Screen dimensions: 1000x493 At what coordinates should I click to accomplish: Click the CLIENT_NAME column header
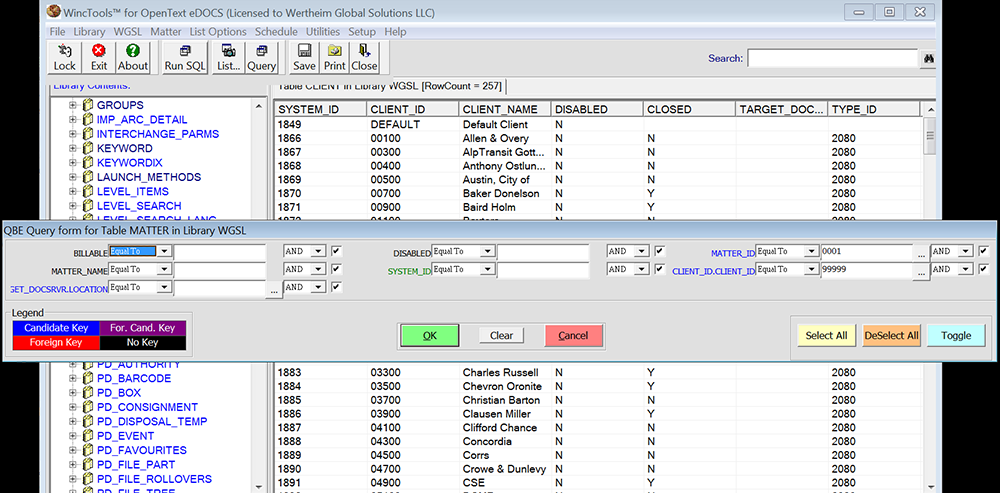[x=504, y=109]
